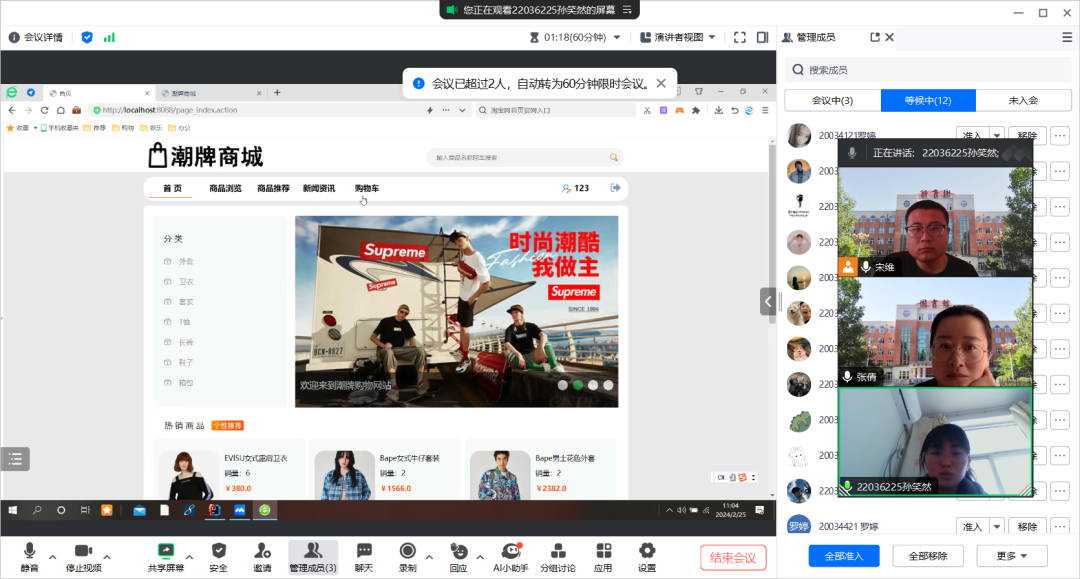1080x579 pixels.
Task: Switch to the 未入会 tab
Action: tap(1023, 100)
